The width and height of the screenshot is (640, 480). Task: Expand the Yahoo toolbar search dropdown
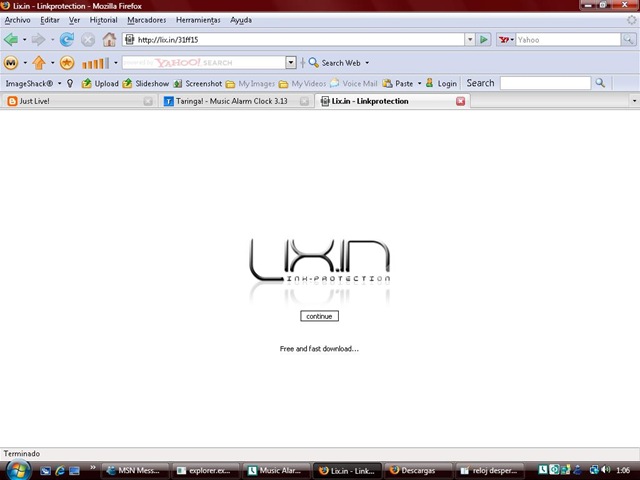(x=291, y=62)
